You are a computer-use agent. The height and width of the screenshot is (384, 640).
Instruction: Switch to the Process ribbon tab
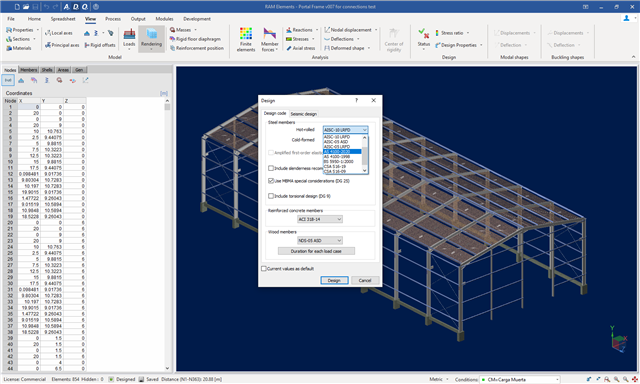pyautogui.click(x=113, y=19)
